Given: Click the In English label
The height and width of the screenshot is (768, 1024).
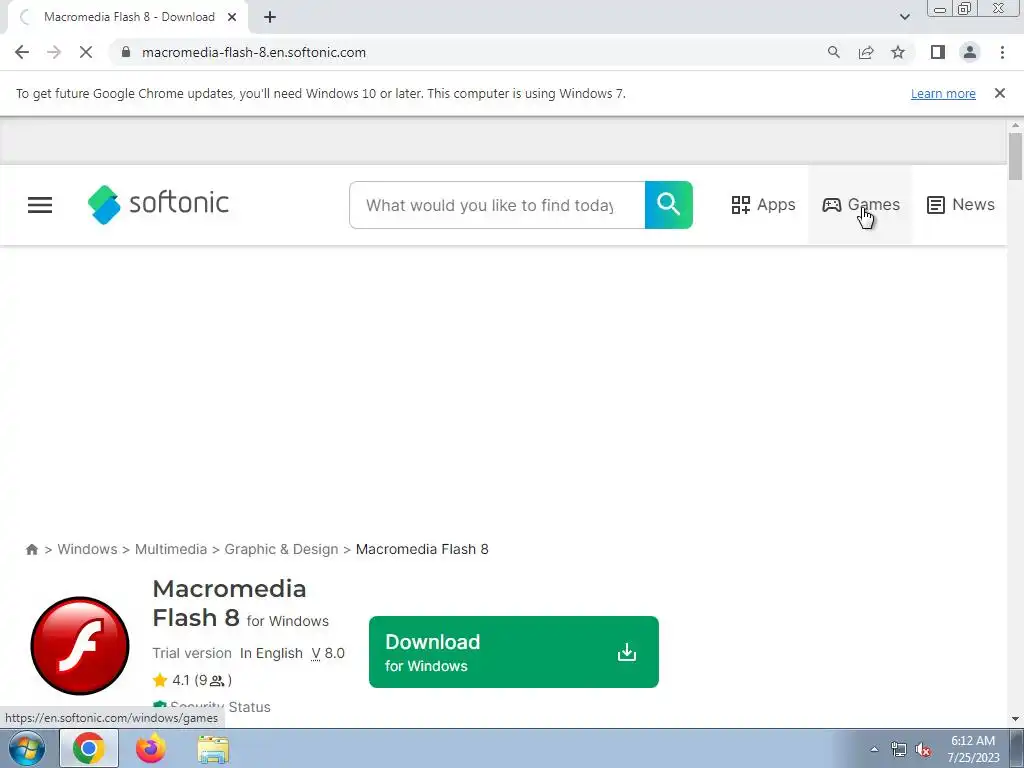Looking at the screenshot, I should coord(271,653).
